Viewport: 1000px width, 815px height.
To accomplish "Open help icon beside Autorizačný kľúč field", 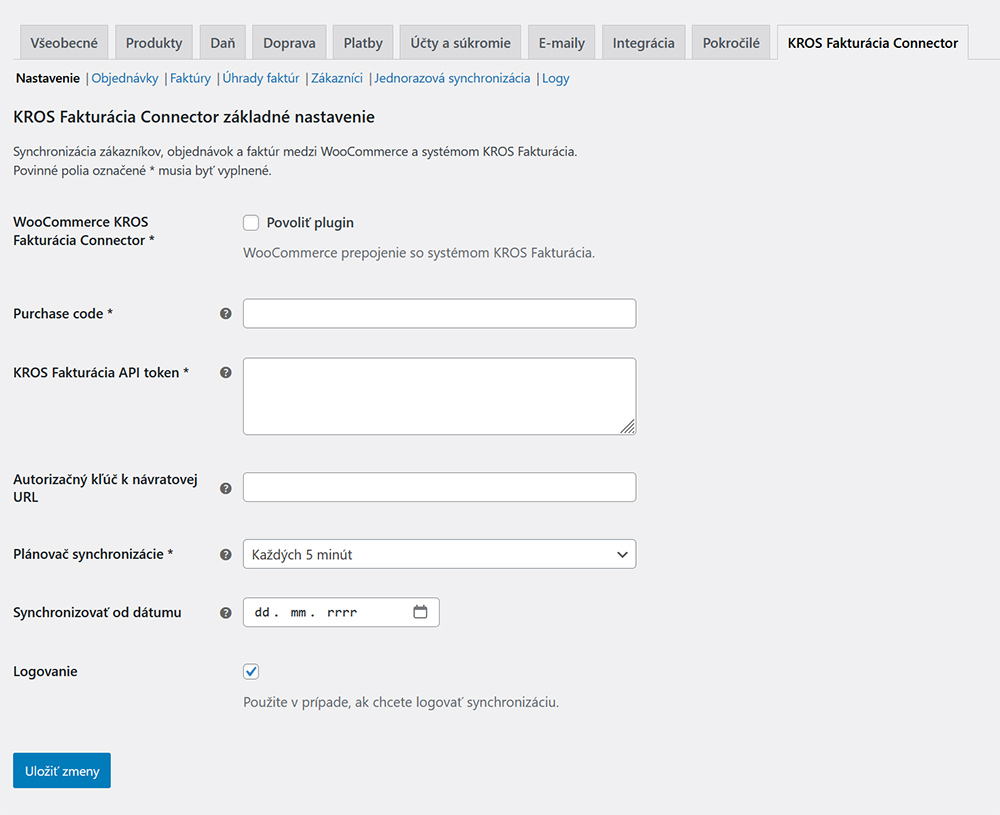I will pos(225,488).
